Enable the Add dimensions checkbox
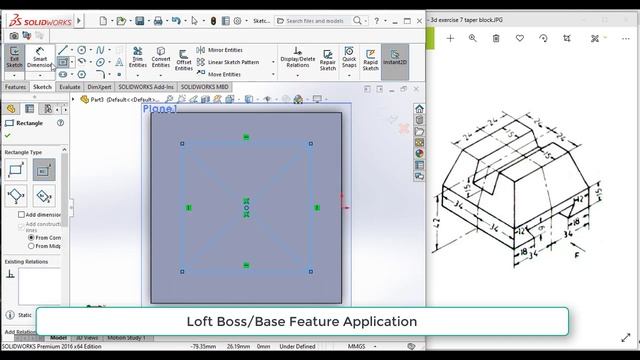This screenshot has width=640, height=360. [21, 215]
